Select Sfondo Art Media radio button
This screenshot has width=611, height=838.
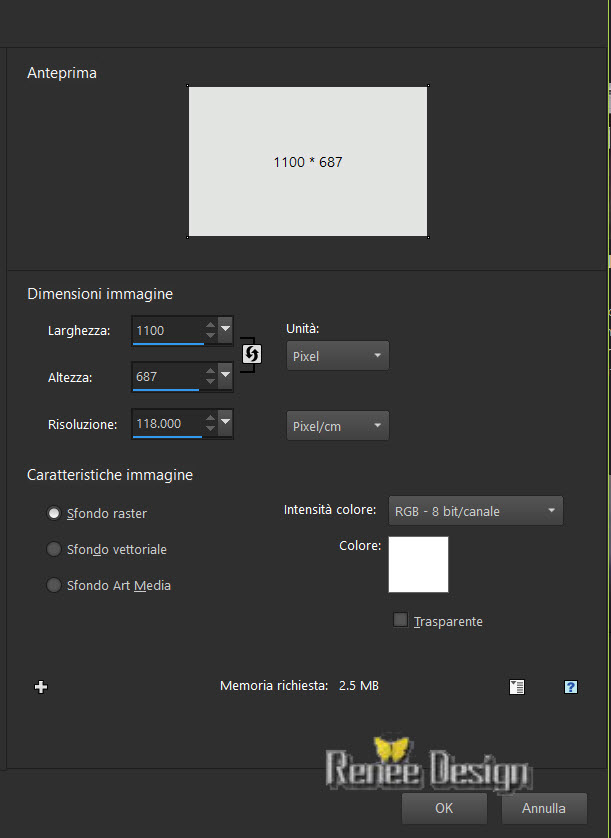point(53,585)
